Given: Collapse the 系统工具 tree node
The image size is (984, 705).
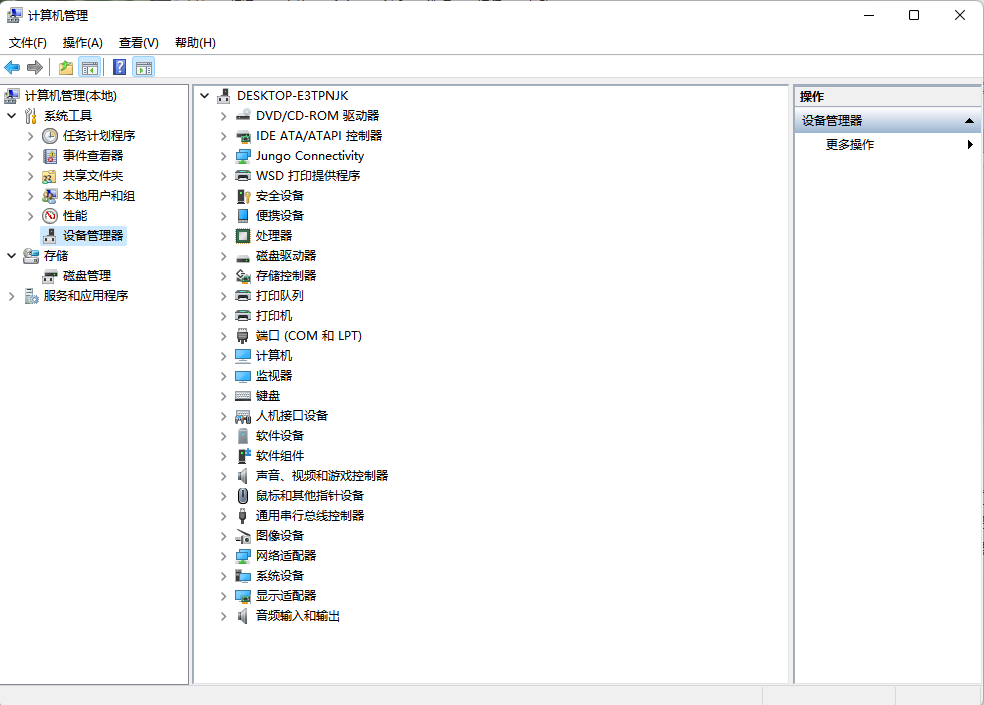Looking at the screenshot, I should click(x=11, y=116).
